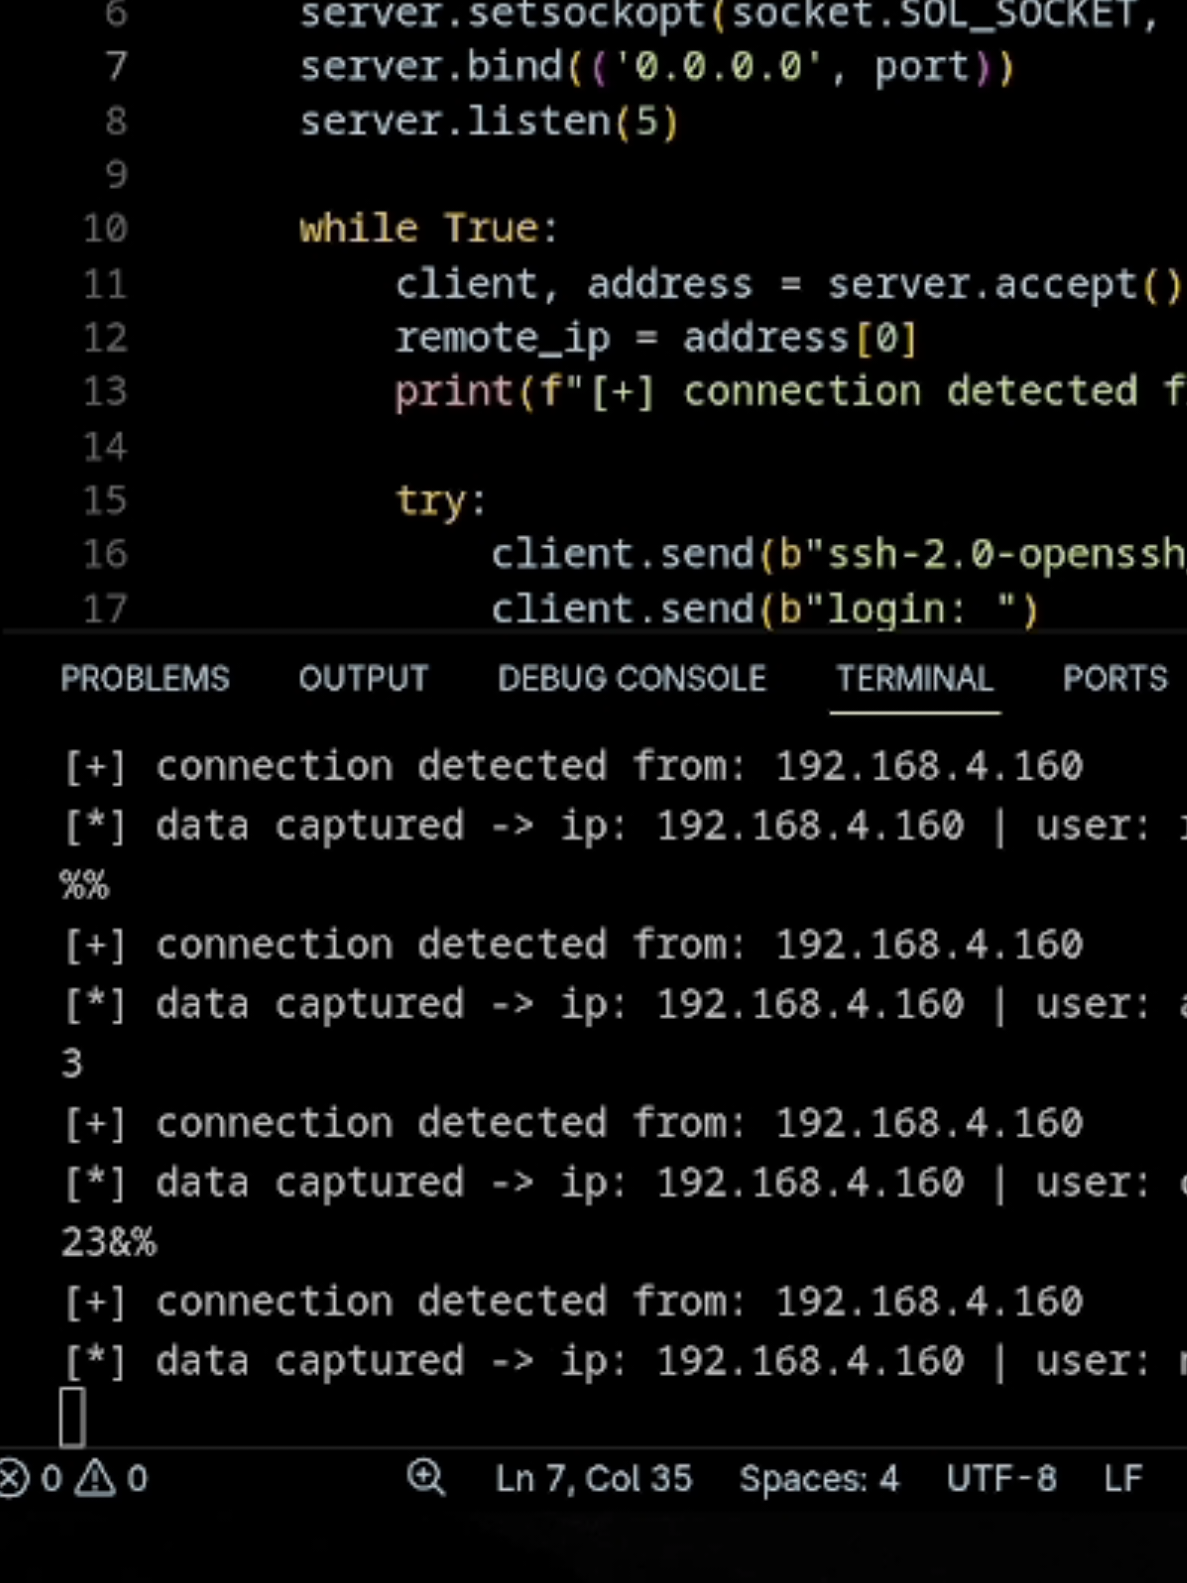Switch to the OUTPUT tab
Viewport: 1187px width, 1583px height.
[x=363, y=679]
